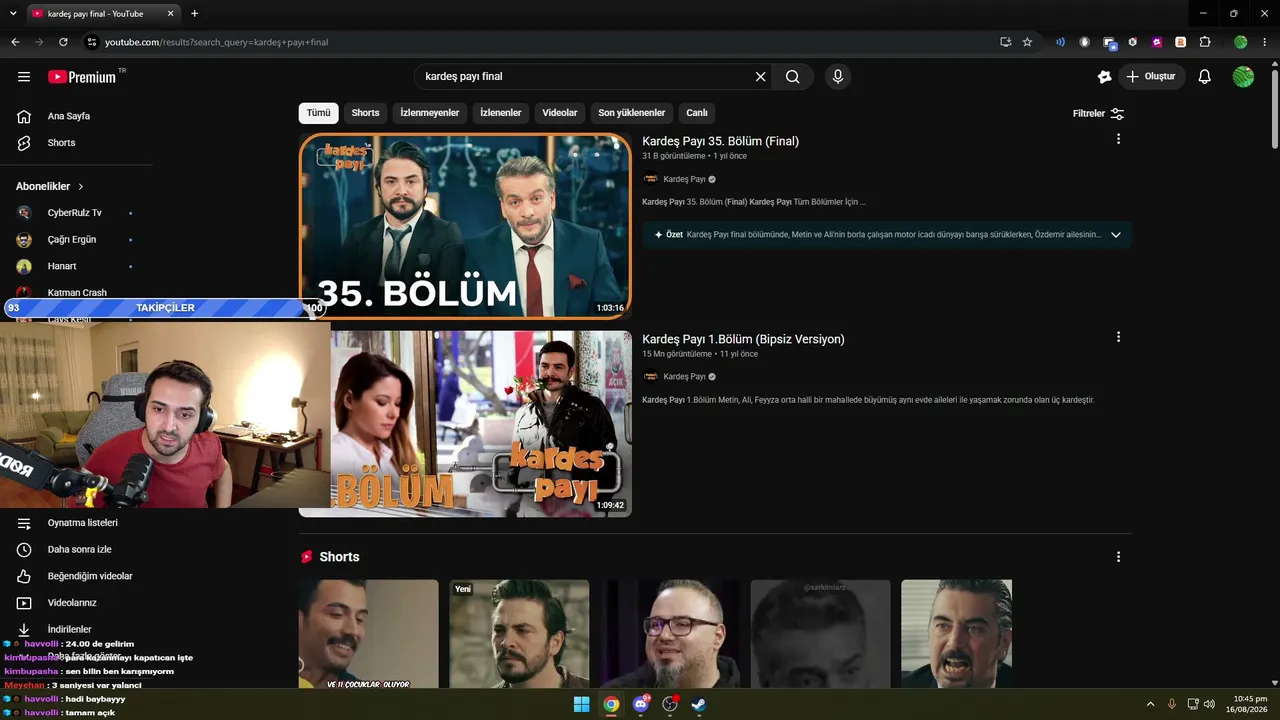This screenshot has height=720, width=1280.
Task: Open Steam from the taskbar
Action: [x=699, y=704]
